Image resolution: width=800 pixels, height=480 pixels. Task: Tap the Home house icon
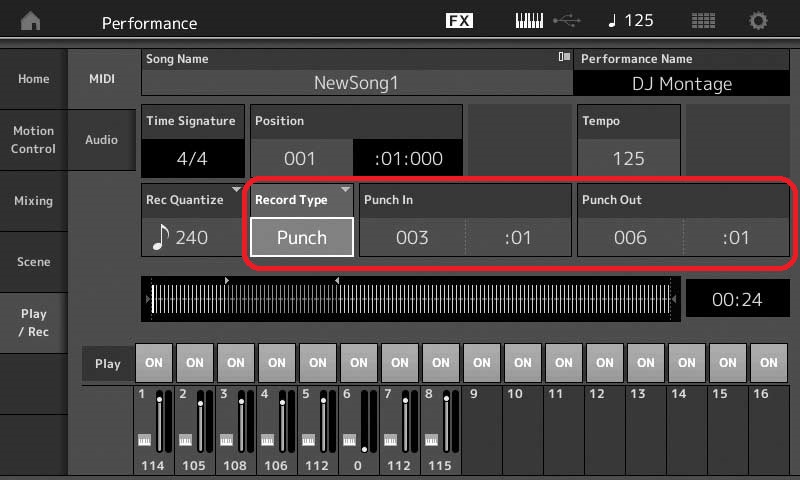(31, 21)
